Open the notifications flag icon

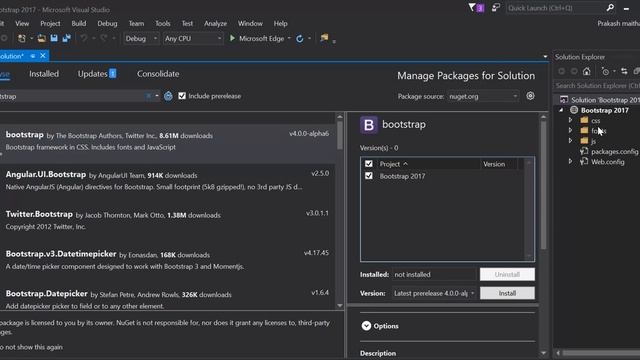pyautogui.click(x=472, y=7)
